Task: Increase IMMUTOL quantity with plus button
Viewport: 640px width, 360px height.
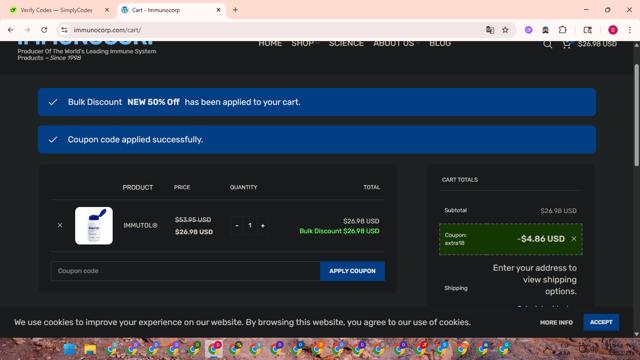Action: pos(263,225)
